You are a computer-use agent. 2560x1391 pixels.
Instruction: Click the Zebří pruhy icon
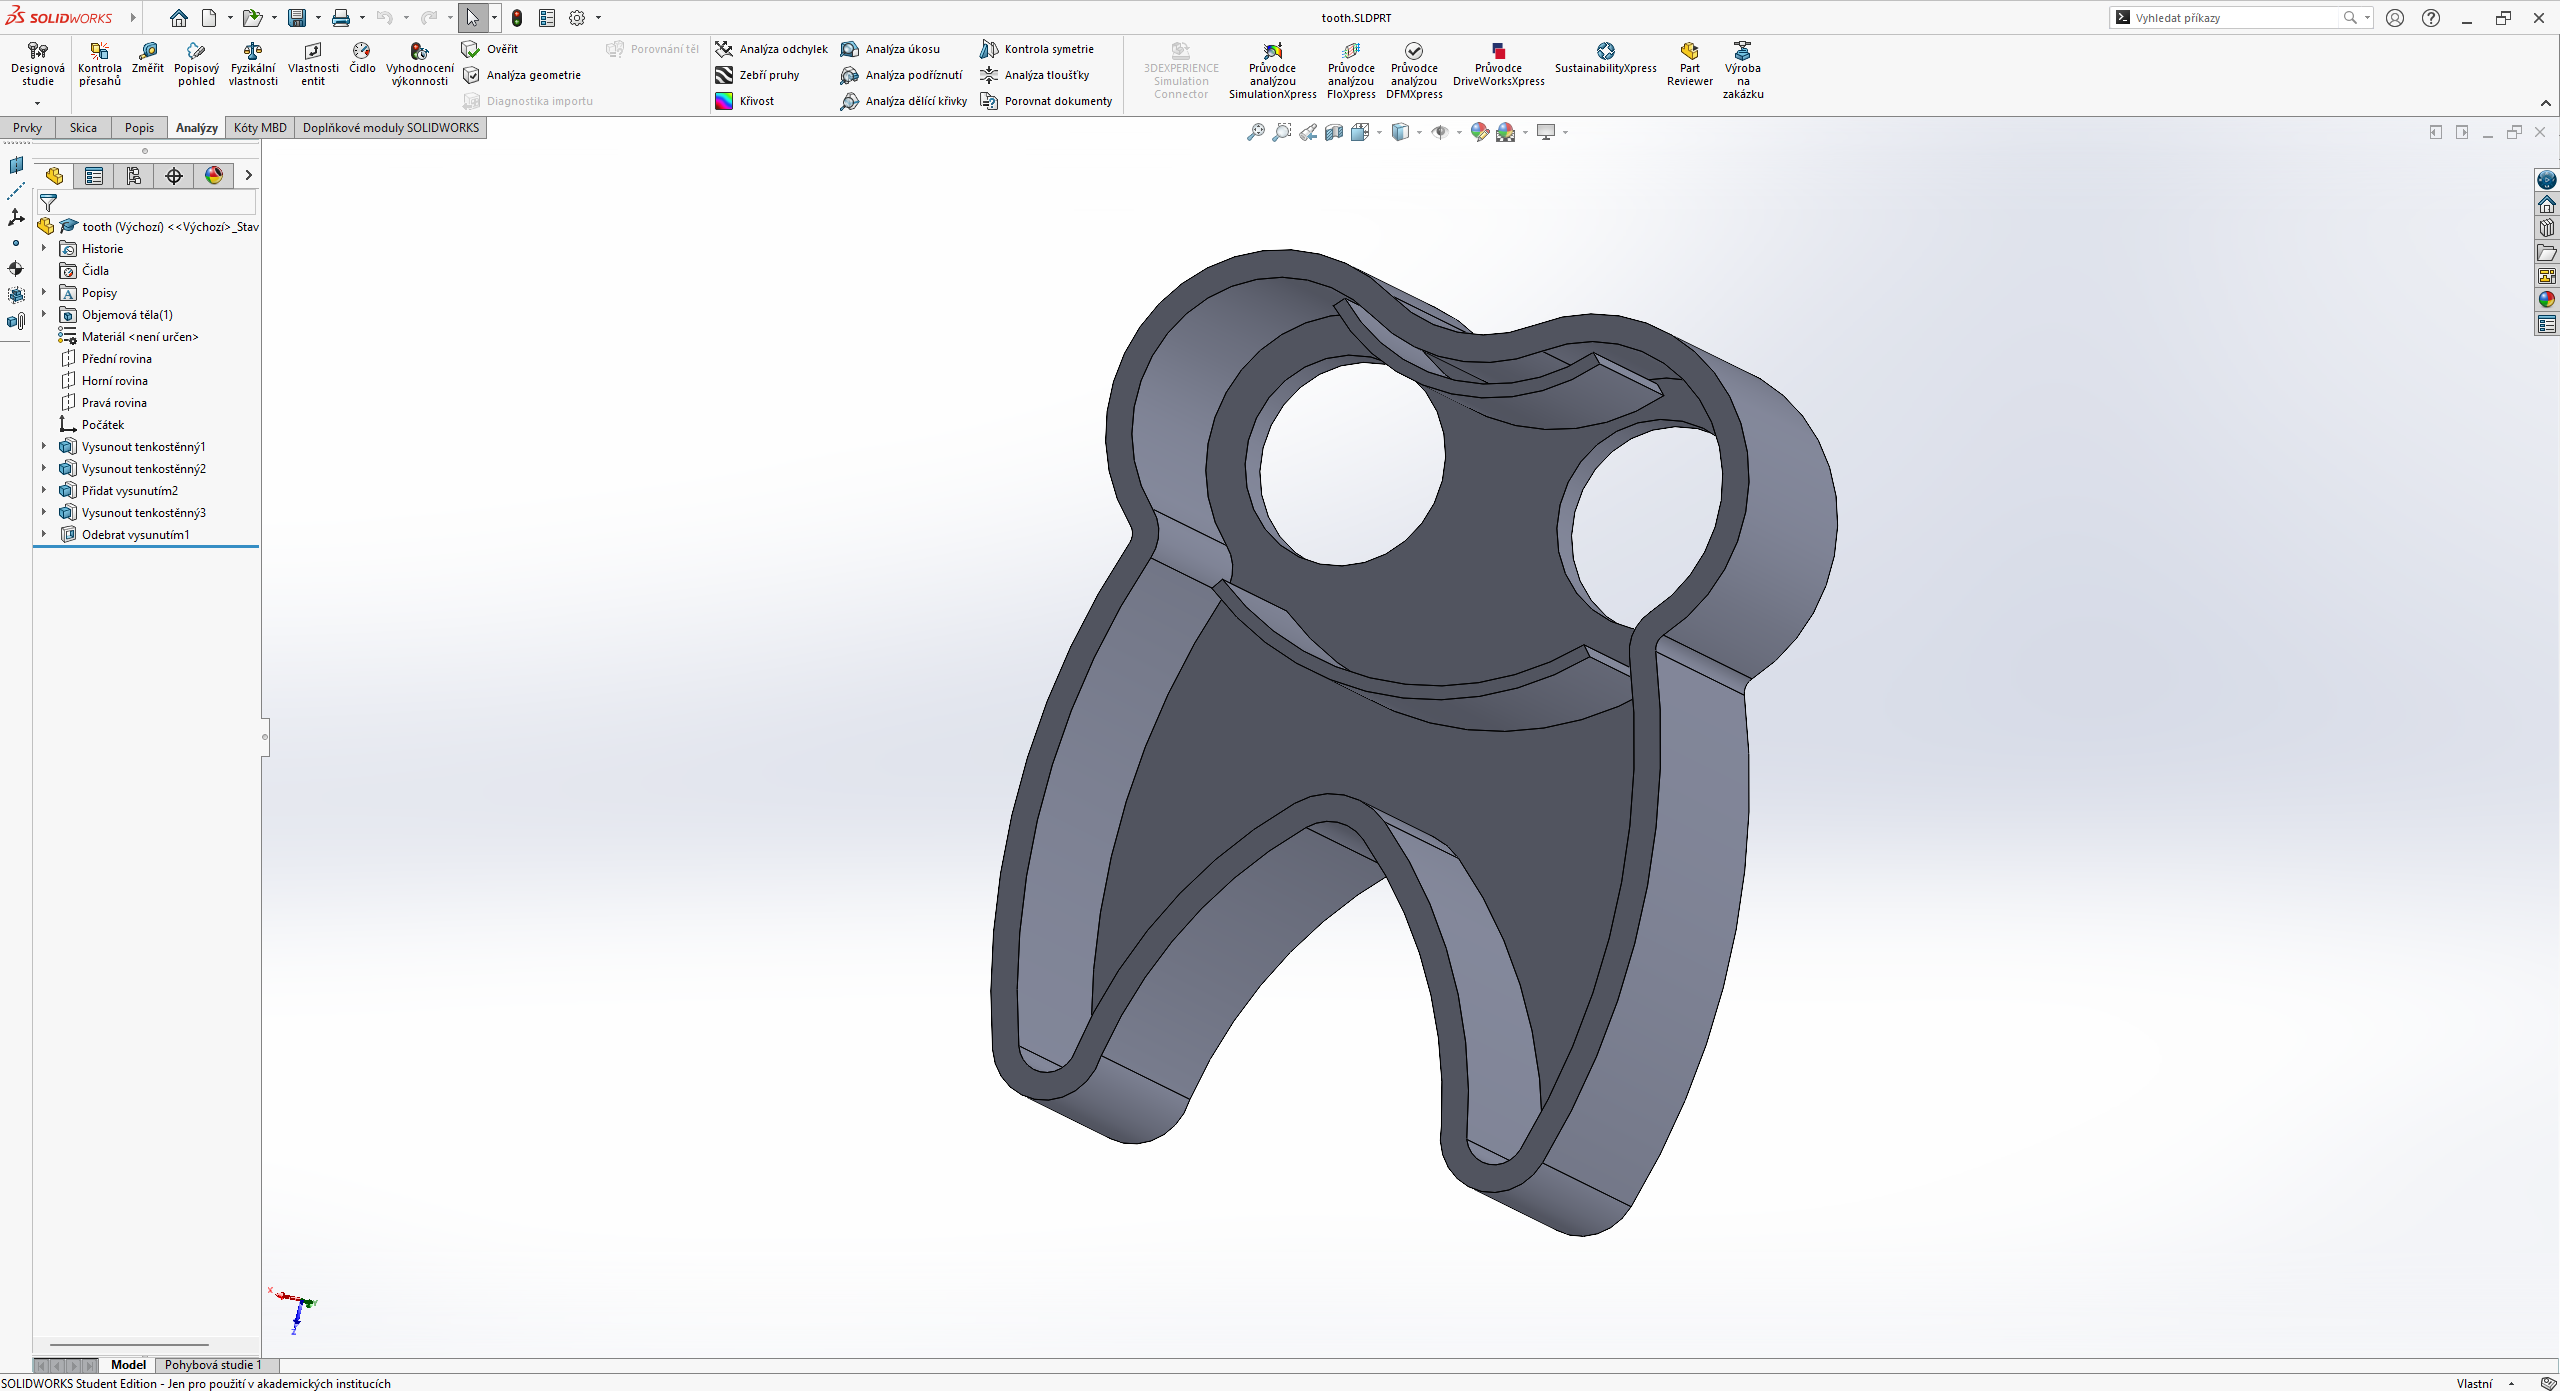pyautogui.click(x=724, y=75)
